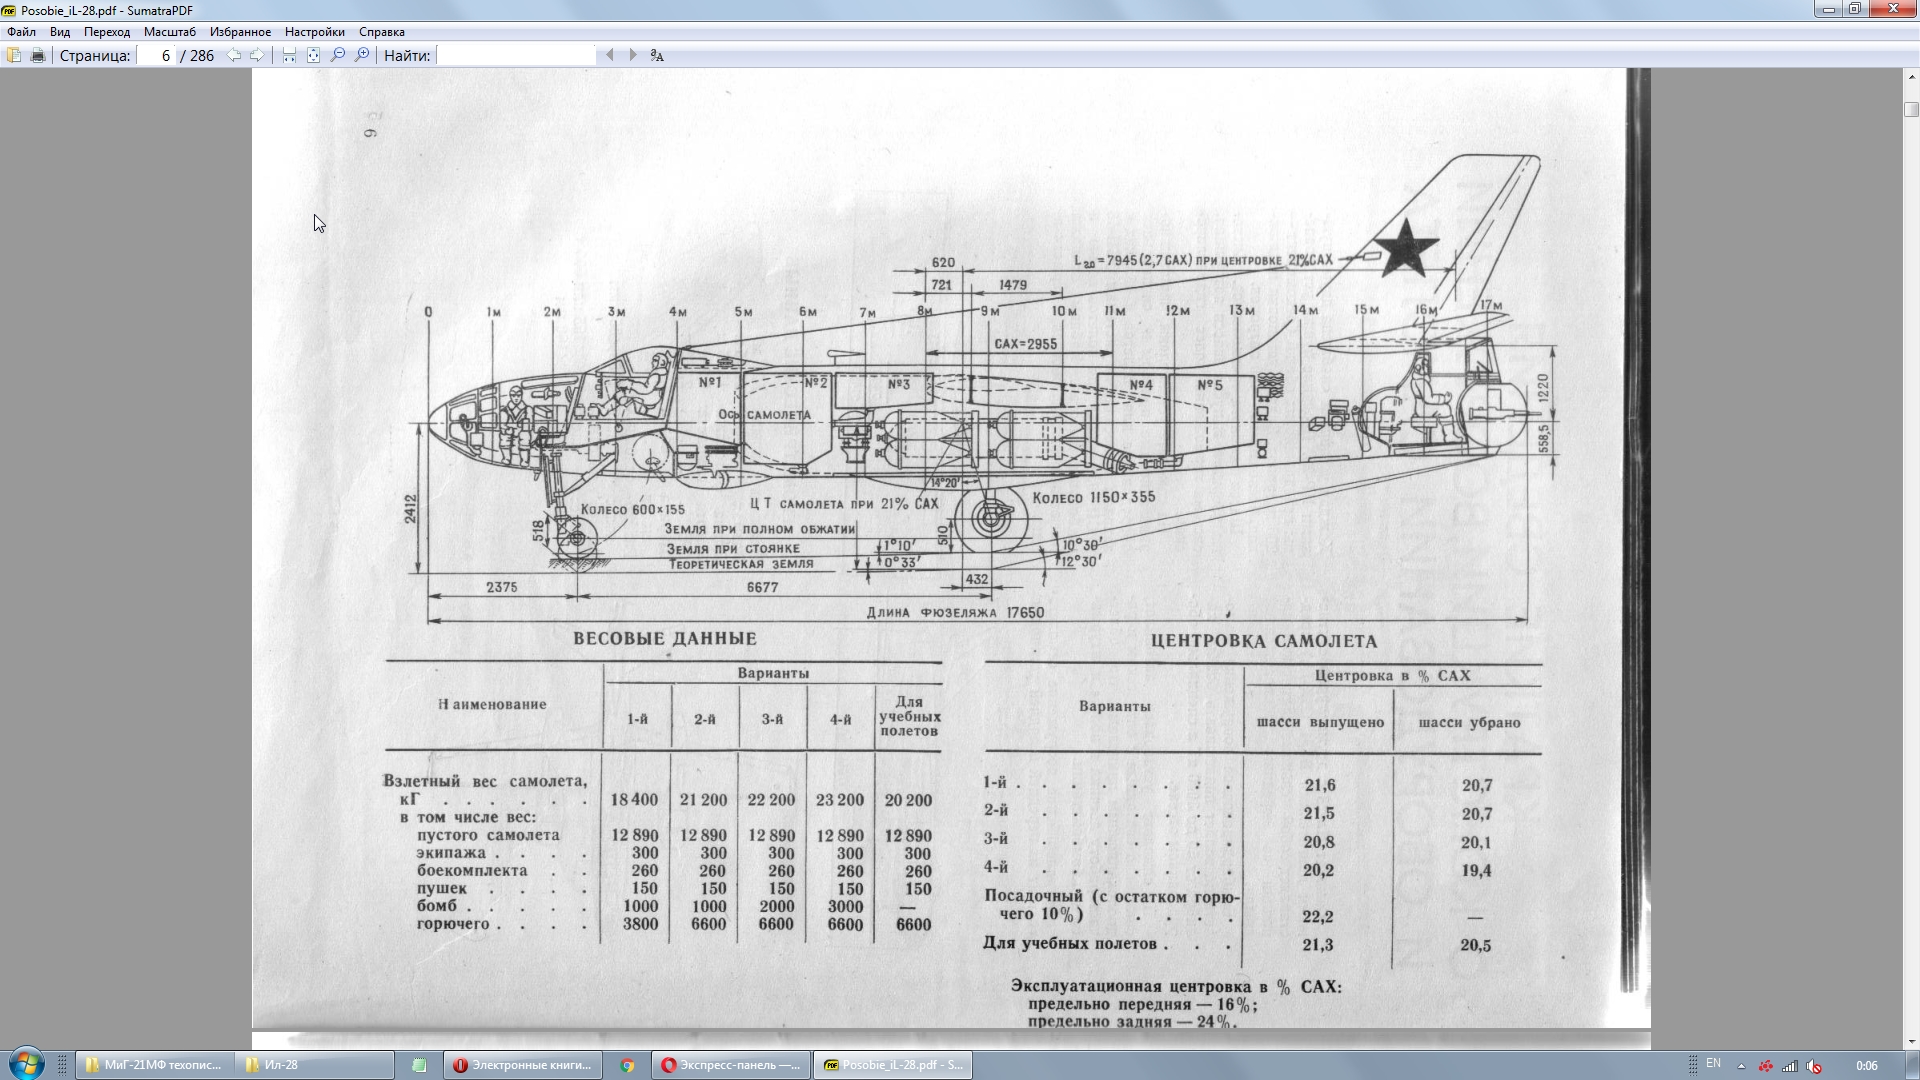Toggle match case search option
1920x1080 pixels.
tap(657, 56)
